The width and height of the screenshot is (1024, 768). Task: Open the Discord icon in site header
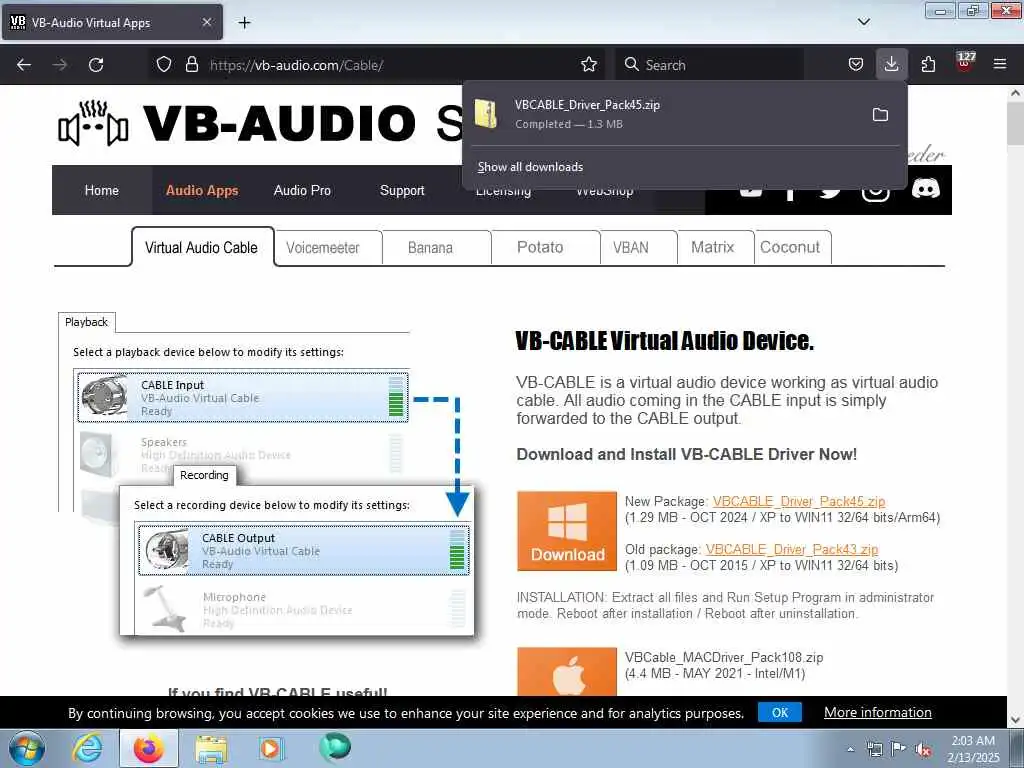[x=925, y=189]
